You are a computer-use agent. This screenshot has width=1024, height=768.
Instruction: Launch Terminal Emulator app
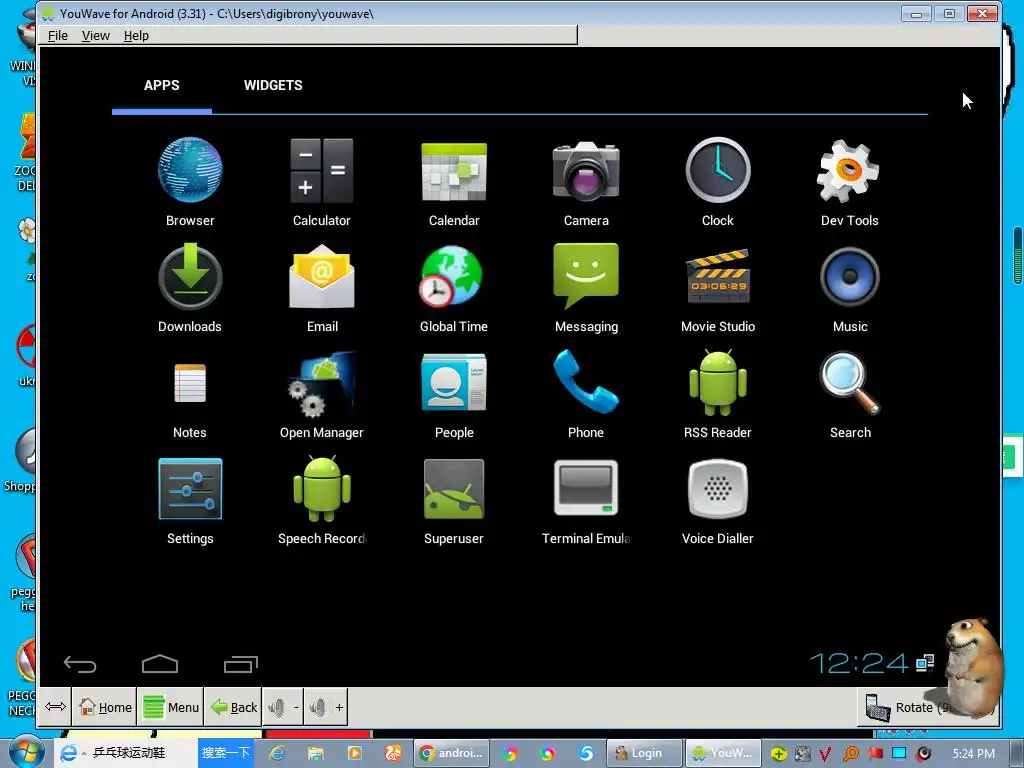586,488
